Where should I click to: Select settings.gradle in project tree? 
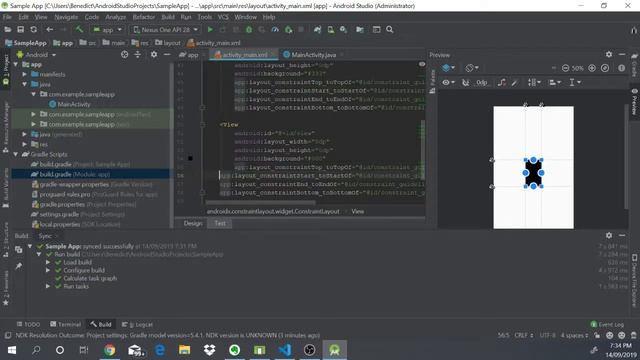[x=78, y=214]
